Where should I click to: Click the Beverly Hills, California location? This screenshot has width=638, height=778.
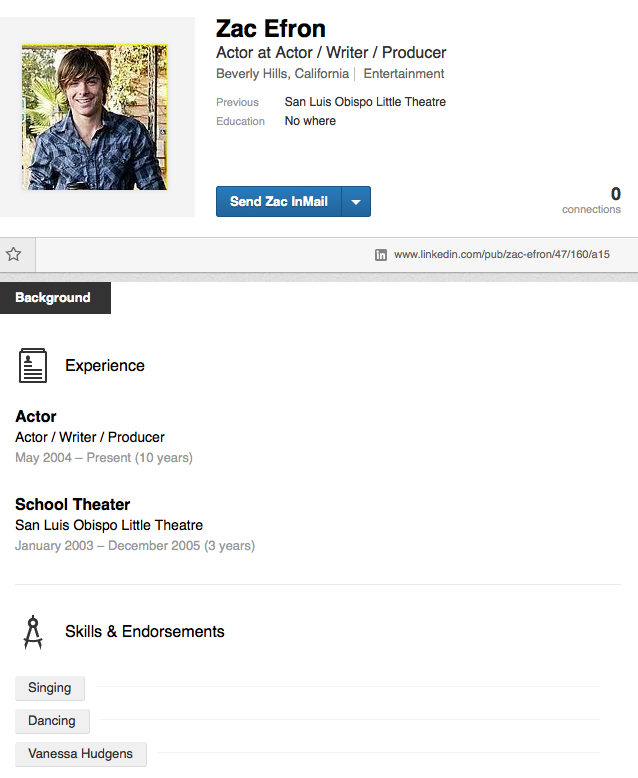[282, 74]
